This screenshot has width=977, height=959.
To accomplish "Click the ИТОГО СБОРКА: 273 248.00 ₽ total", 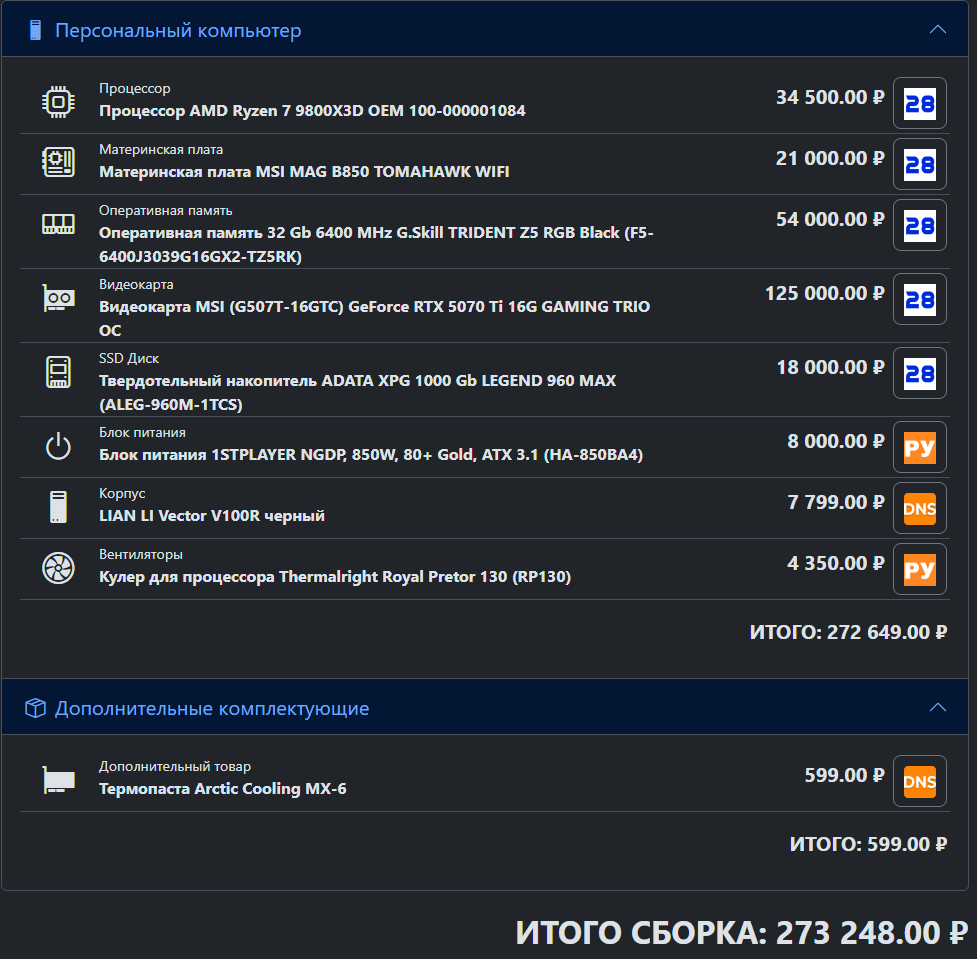I will click(741, 933).
